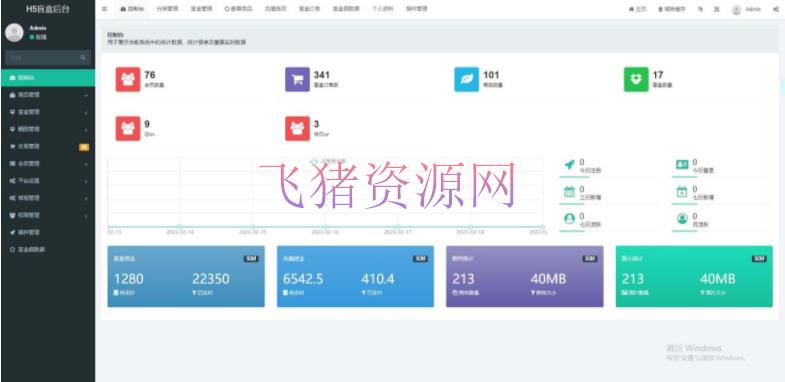This screenshot has width=785, height=382.
Task: Switch to the 控制台 tab with house icon
Action: click(131, 9)
